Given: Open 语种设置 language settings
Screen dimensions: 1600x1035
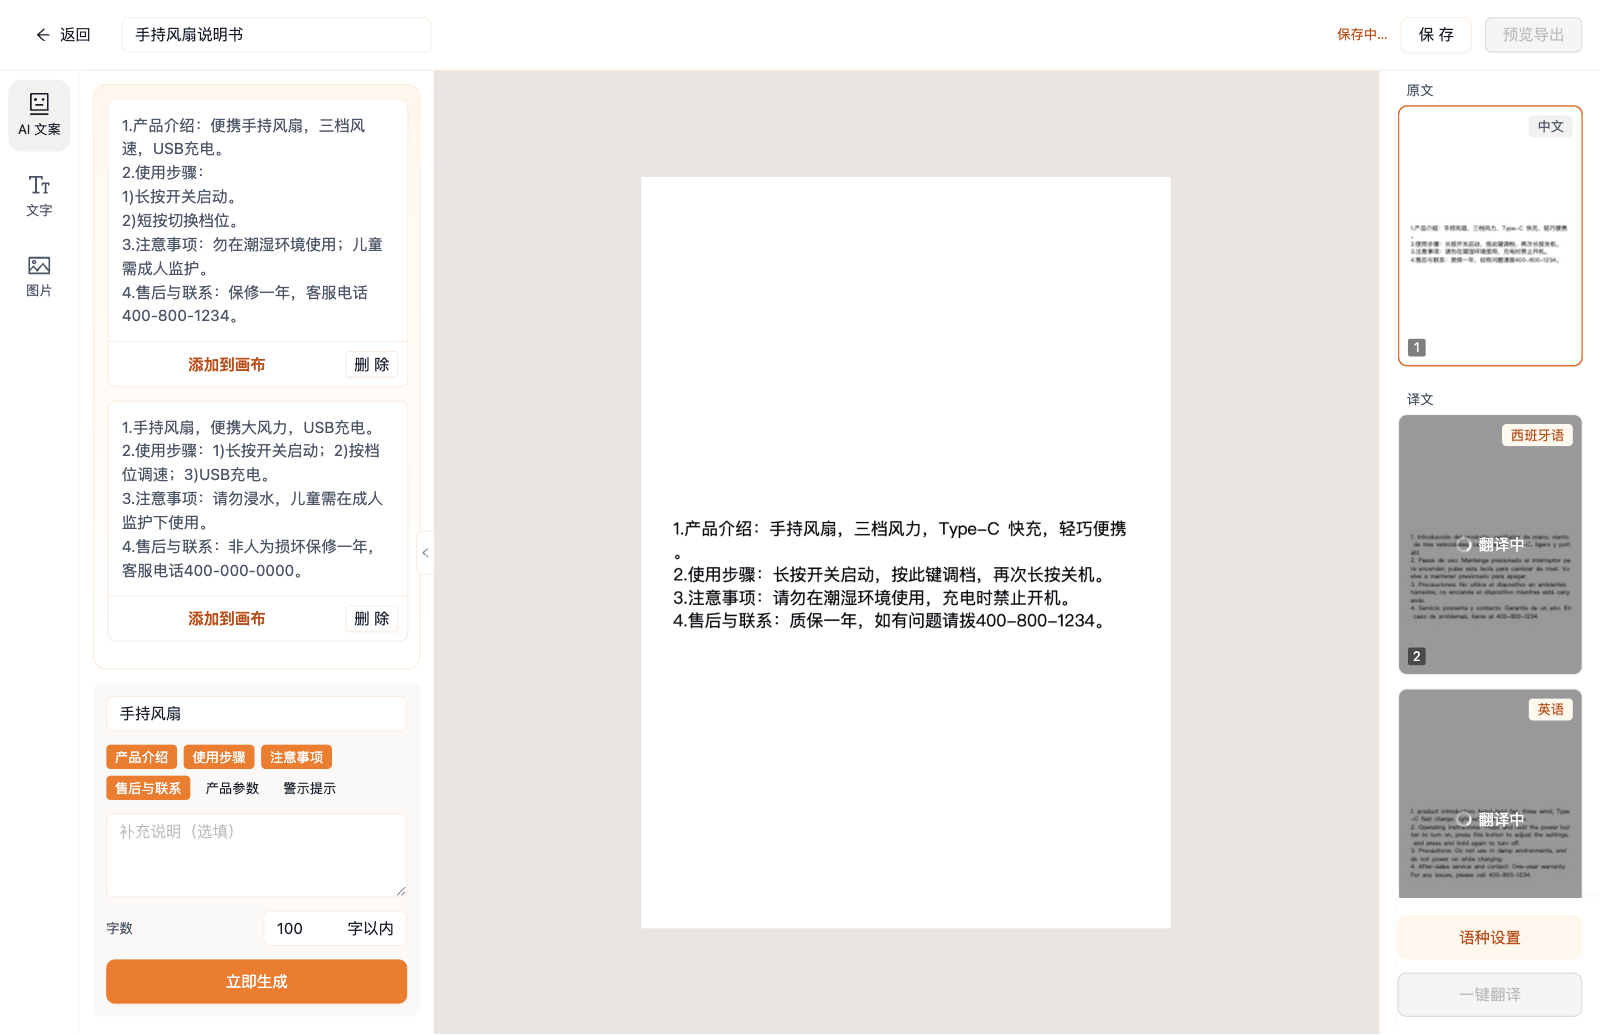Looking at the screenshot, I should (x=1490, y=938).
